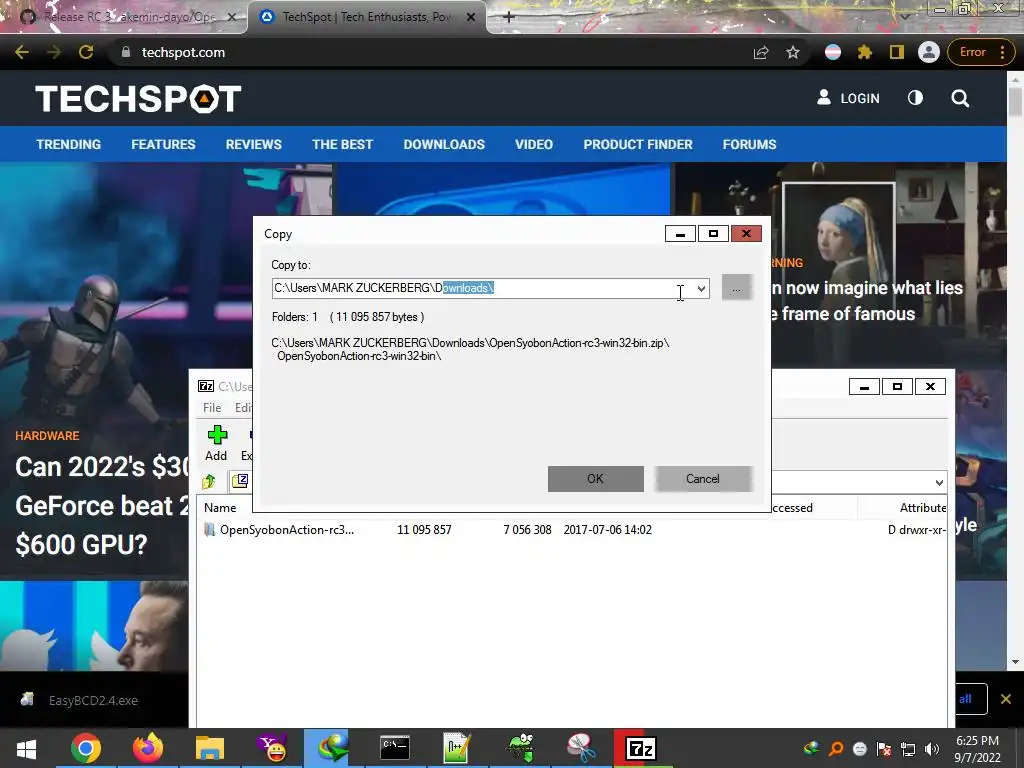1024x768 pixels.
Task: Switch to the TechSpot tab
Action: (x=368, y=17)
